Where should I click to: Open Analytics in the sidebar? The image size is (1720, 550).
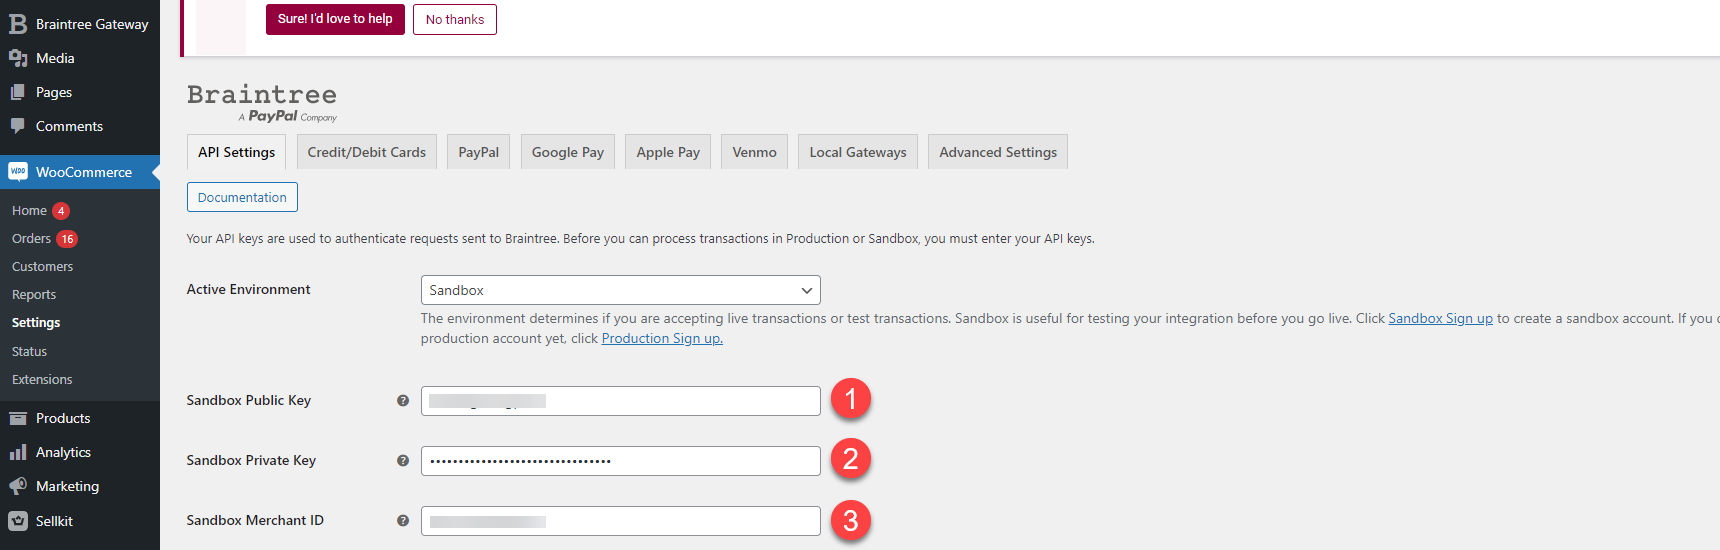(80, 452)
